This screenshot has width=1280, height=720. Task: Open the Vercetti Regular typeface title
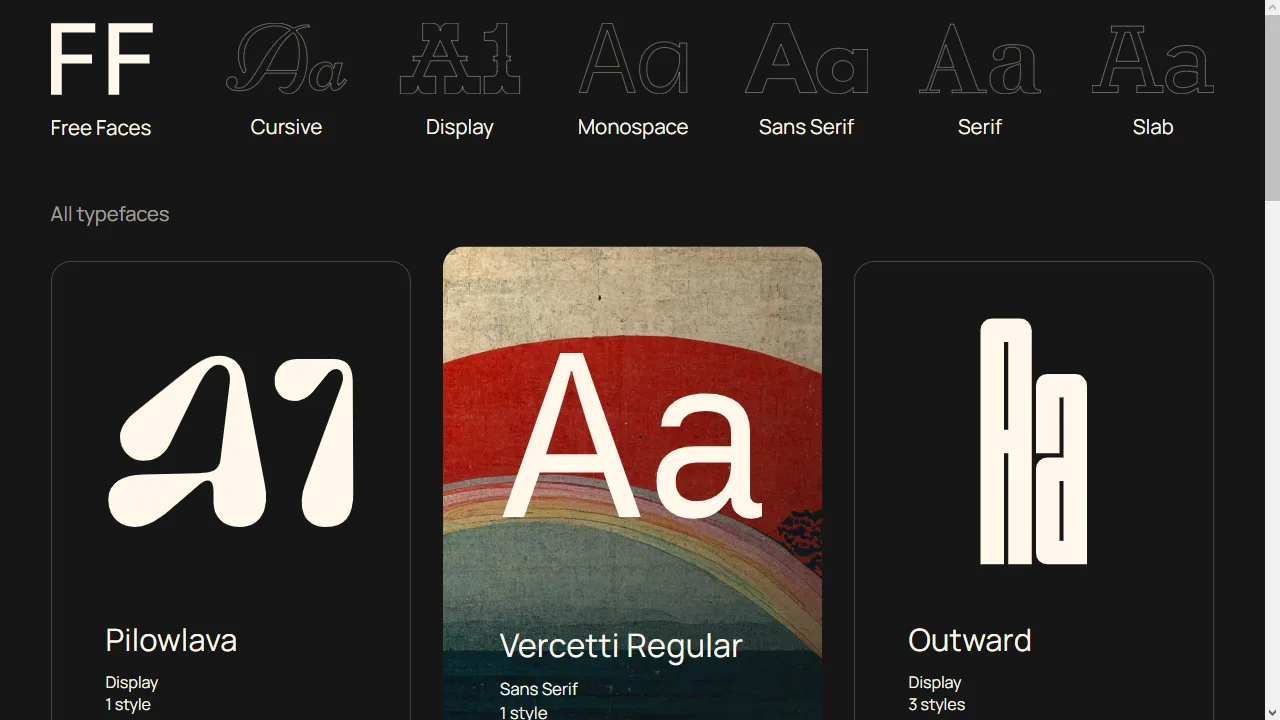pyautogui.click(x=621, y=646)
